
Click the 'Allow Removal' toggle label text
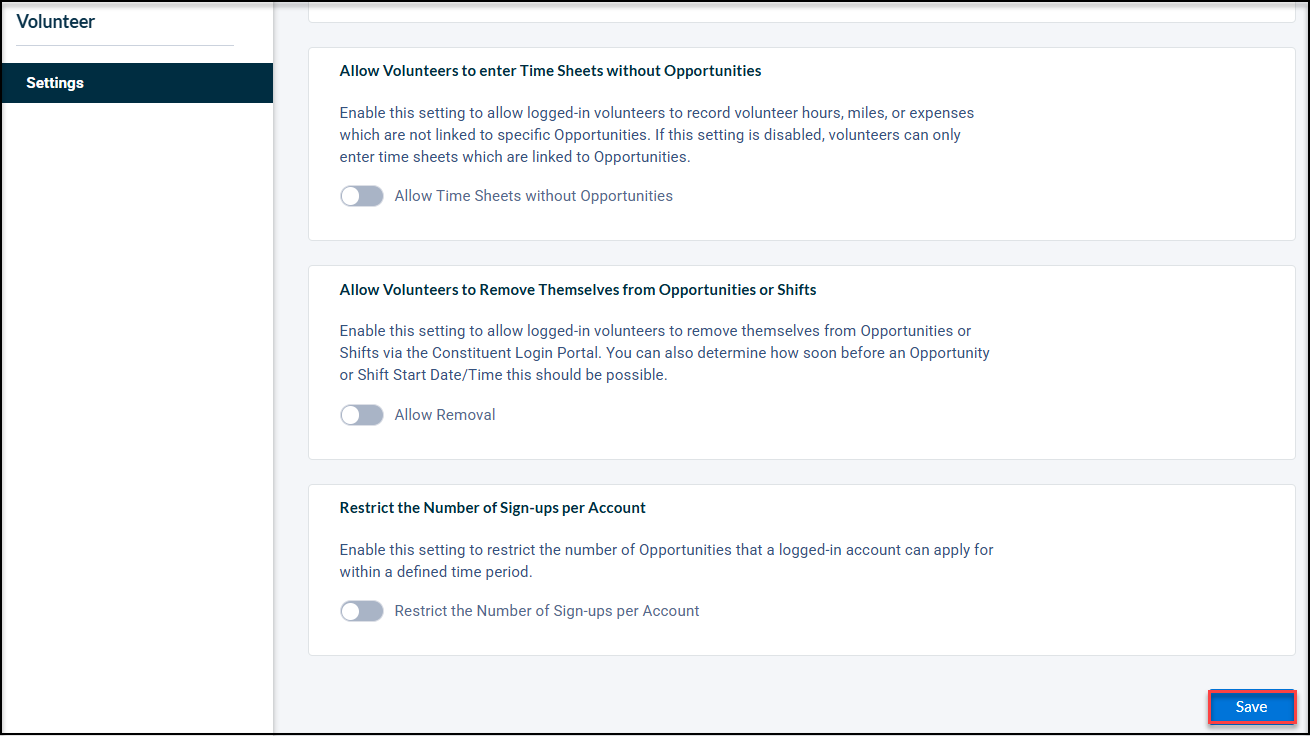(445, 415)
